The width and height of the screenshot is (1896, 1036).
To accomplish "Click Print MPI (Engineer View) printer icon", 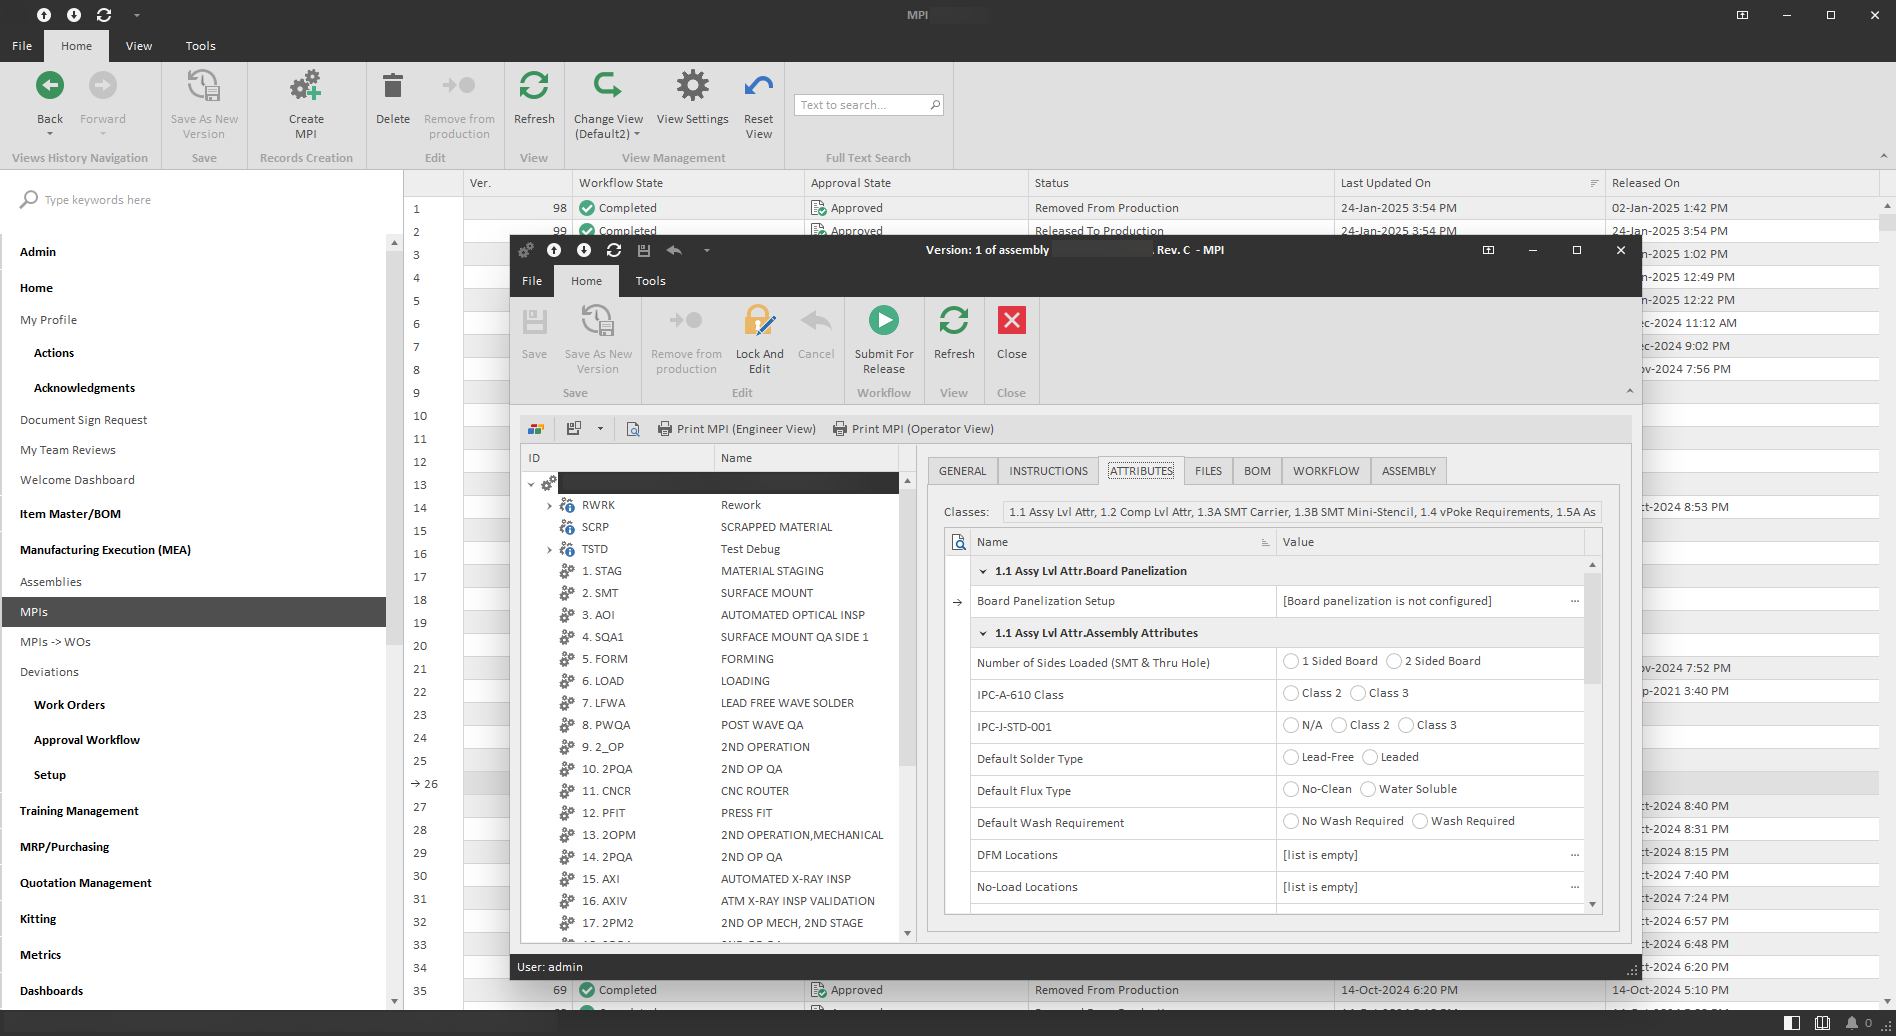I will coord(665,429).
